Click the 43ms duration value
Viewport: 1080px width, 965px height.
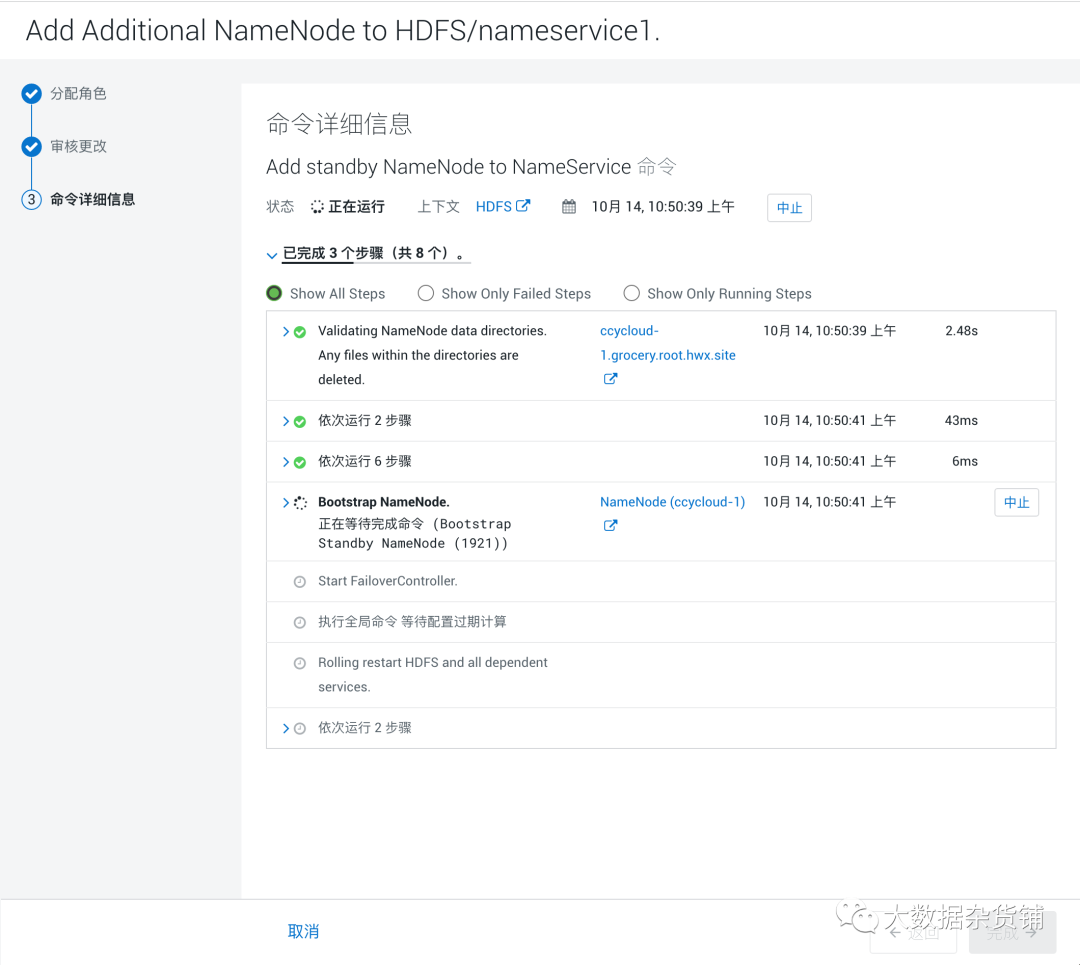[961, 420]
